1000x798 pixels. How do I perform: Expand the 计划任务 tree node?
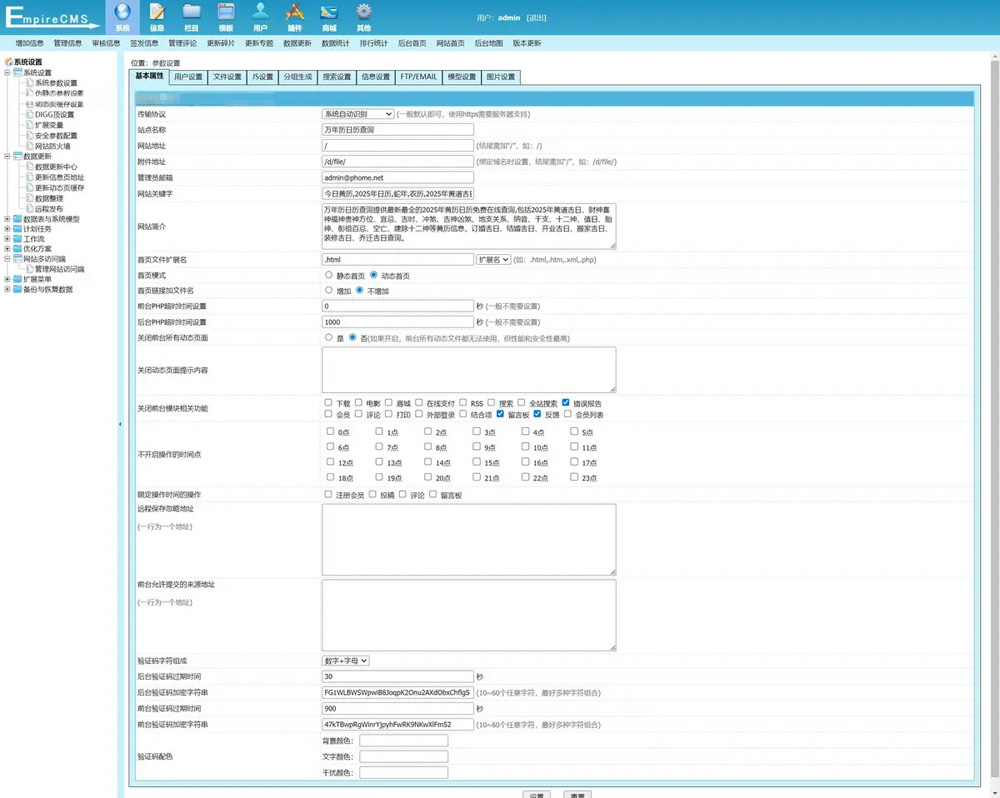[x=8, y=229]
